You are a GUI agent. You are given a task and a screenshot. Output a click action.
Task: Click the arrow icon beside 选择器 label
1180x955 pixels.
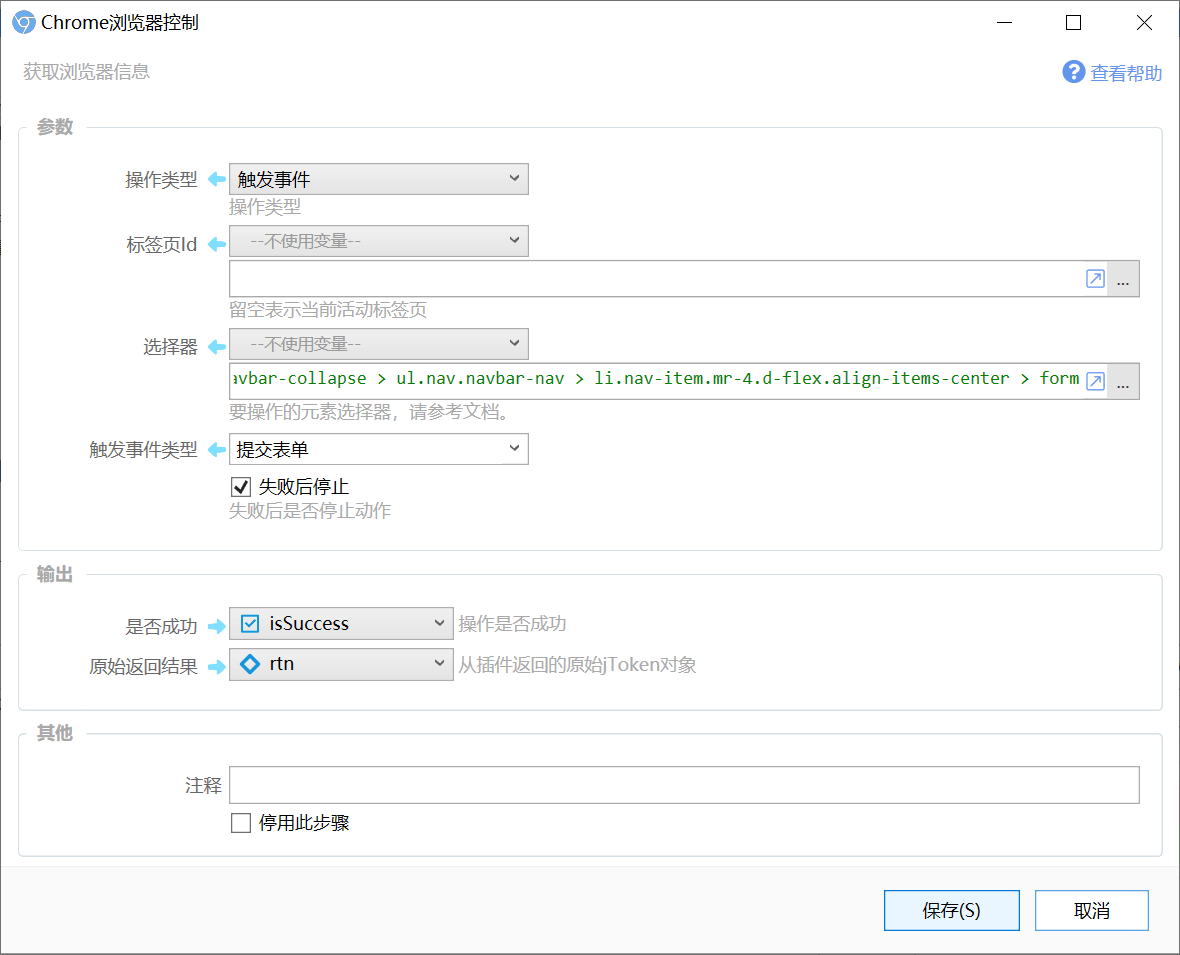(x=216, y=346)
